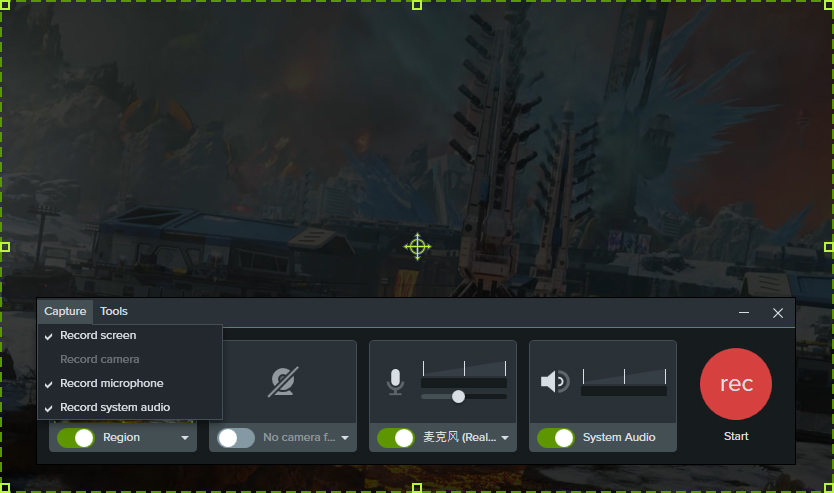834x493 pixels.
Task: Click the right-middle region resize handle
Action: [x=828, y=246]
